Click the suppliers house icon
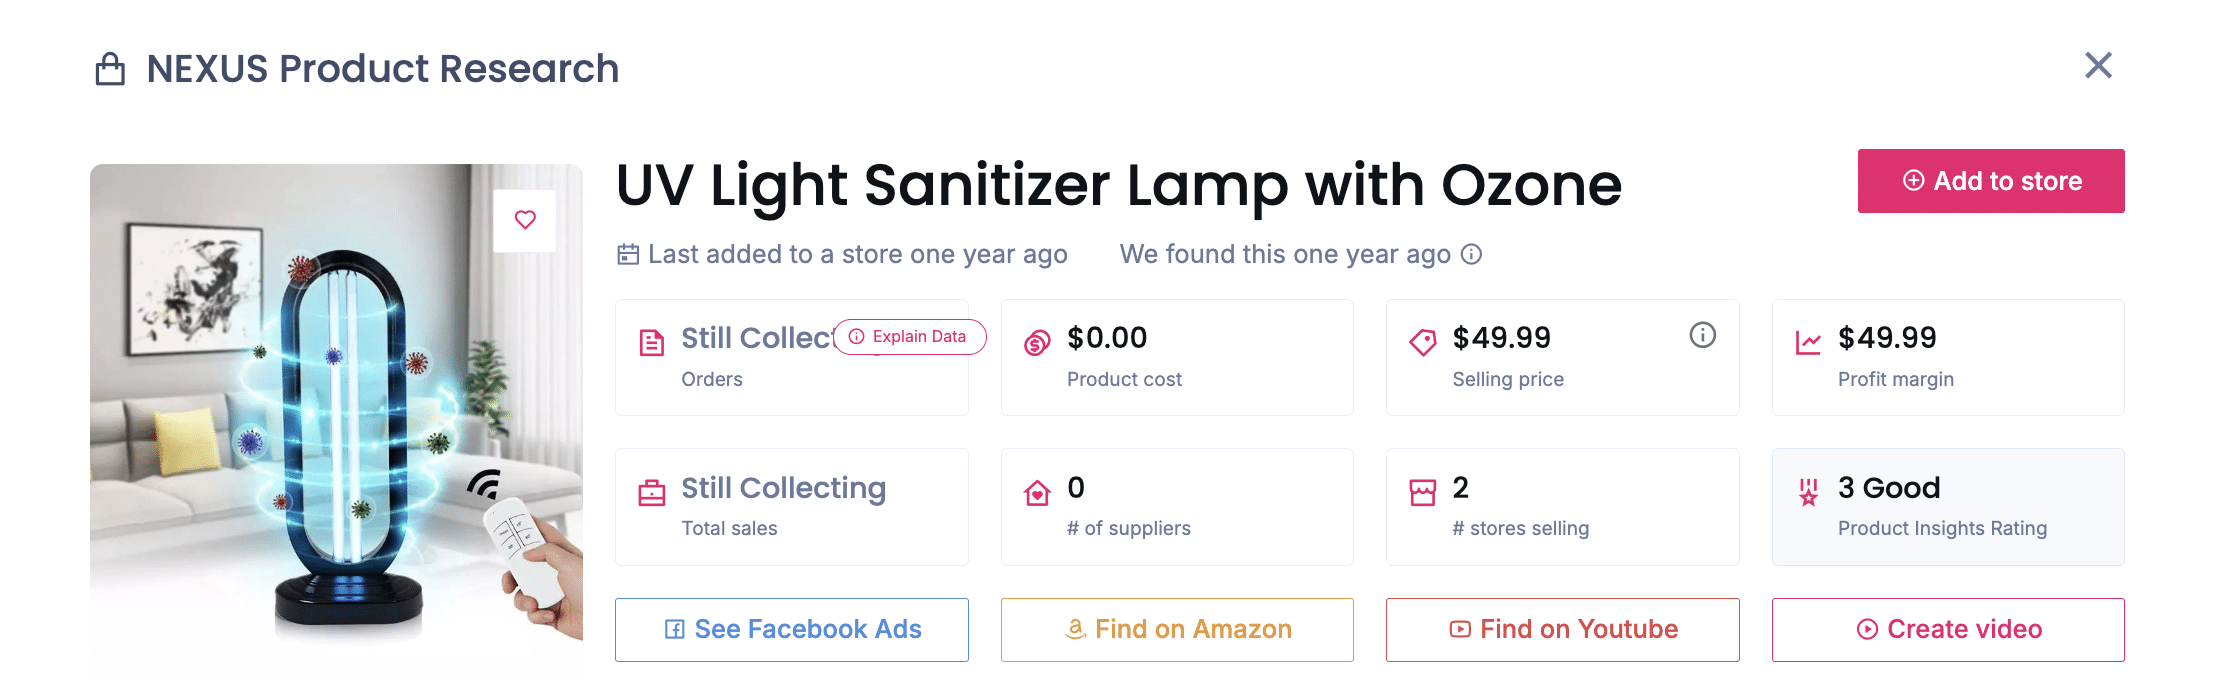 1037,493
